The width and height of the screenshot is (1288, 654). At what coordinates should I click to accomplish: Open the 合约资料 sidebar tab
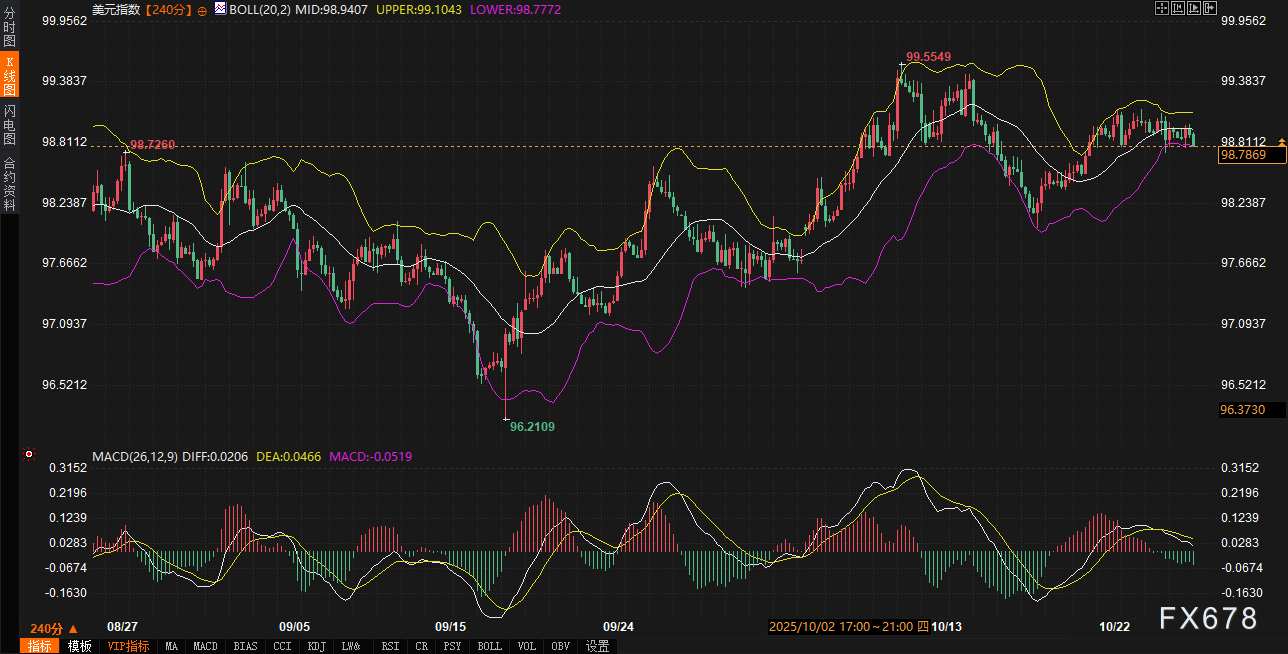pyautogui.click(x=9, y=184)
